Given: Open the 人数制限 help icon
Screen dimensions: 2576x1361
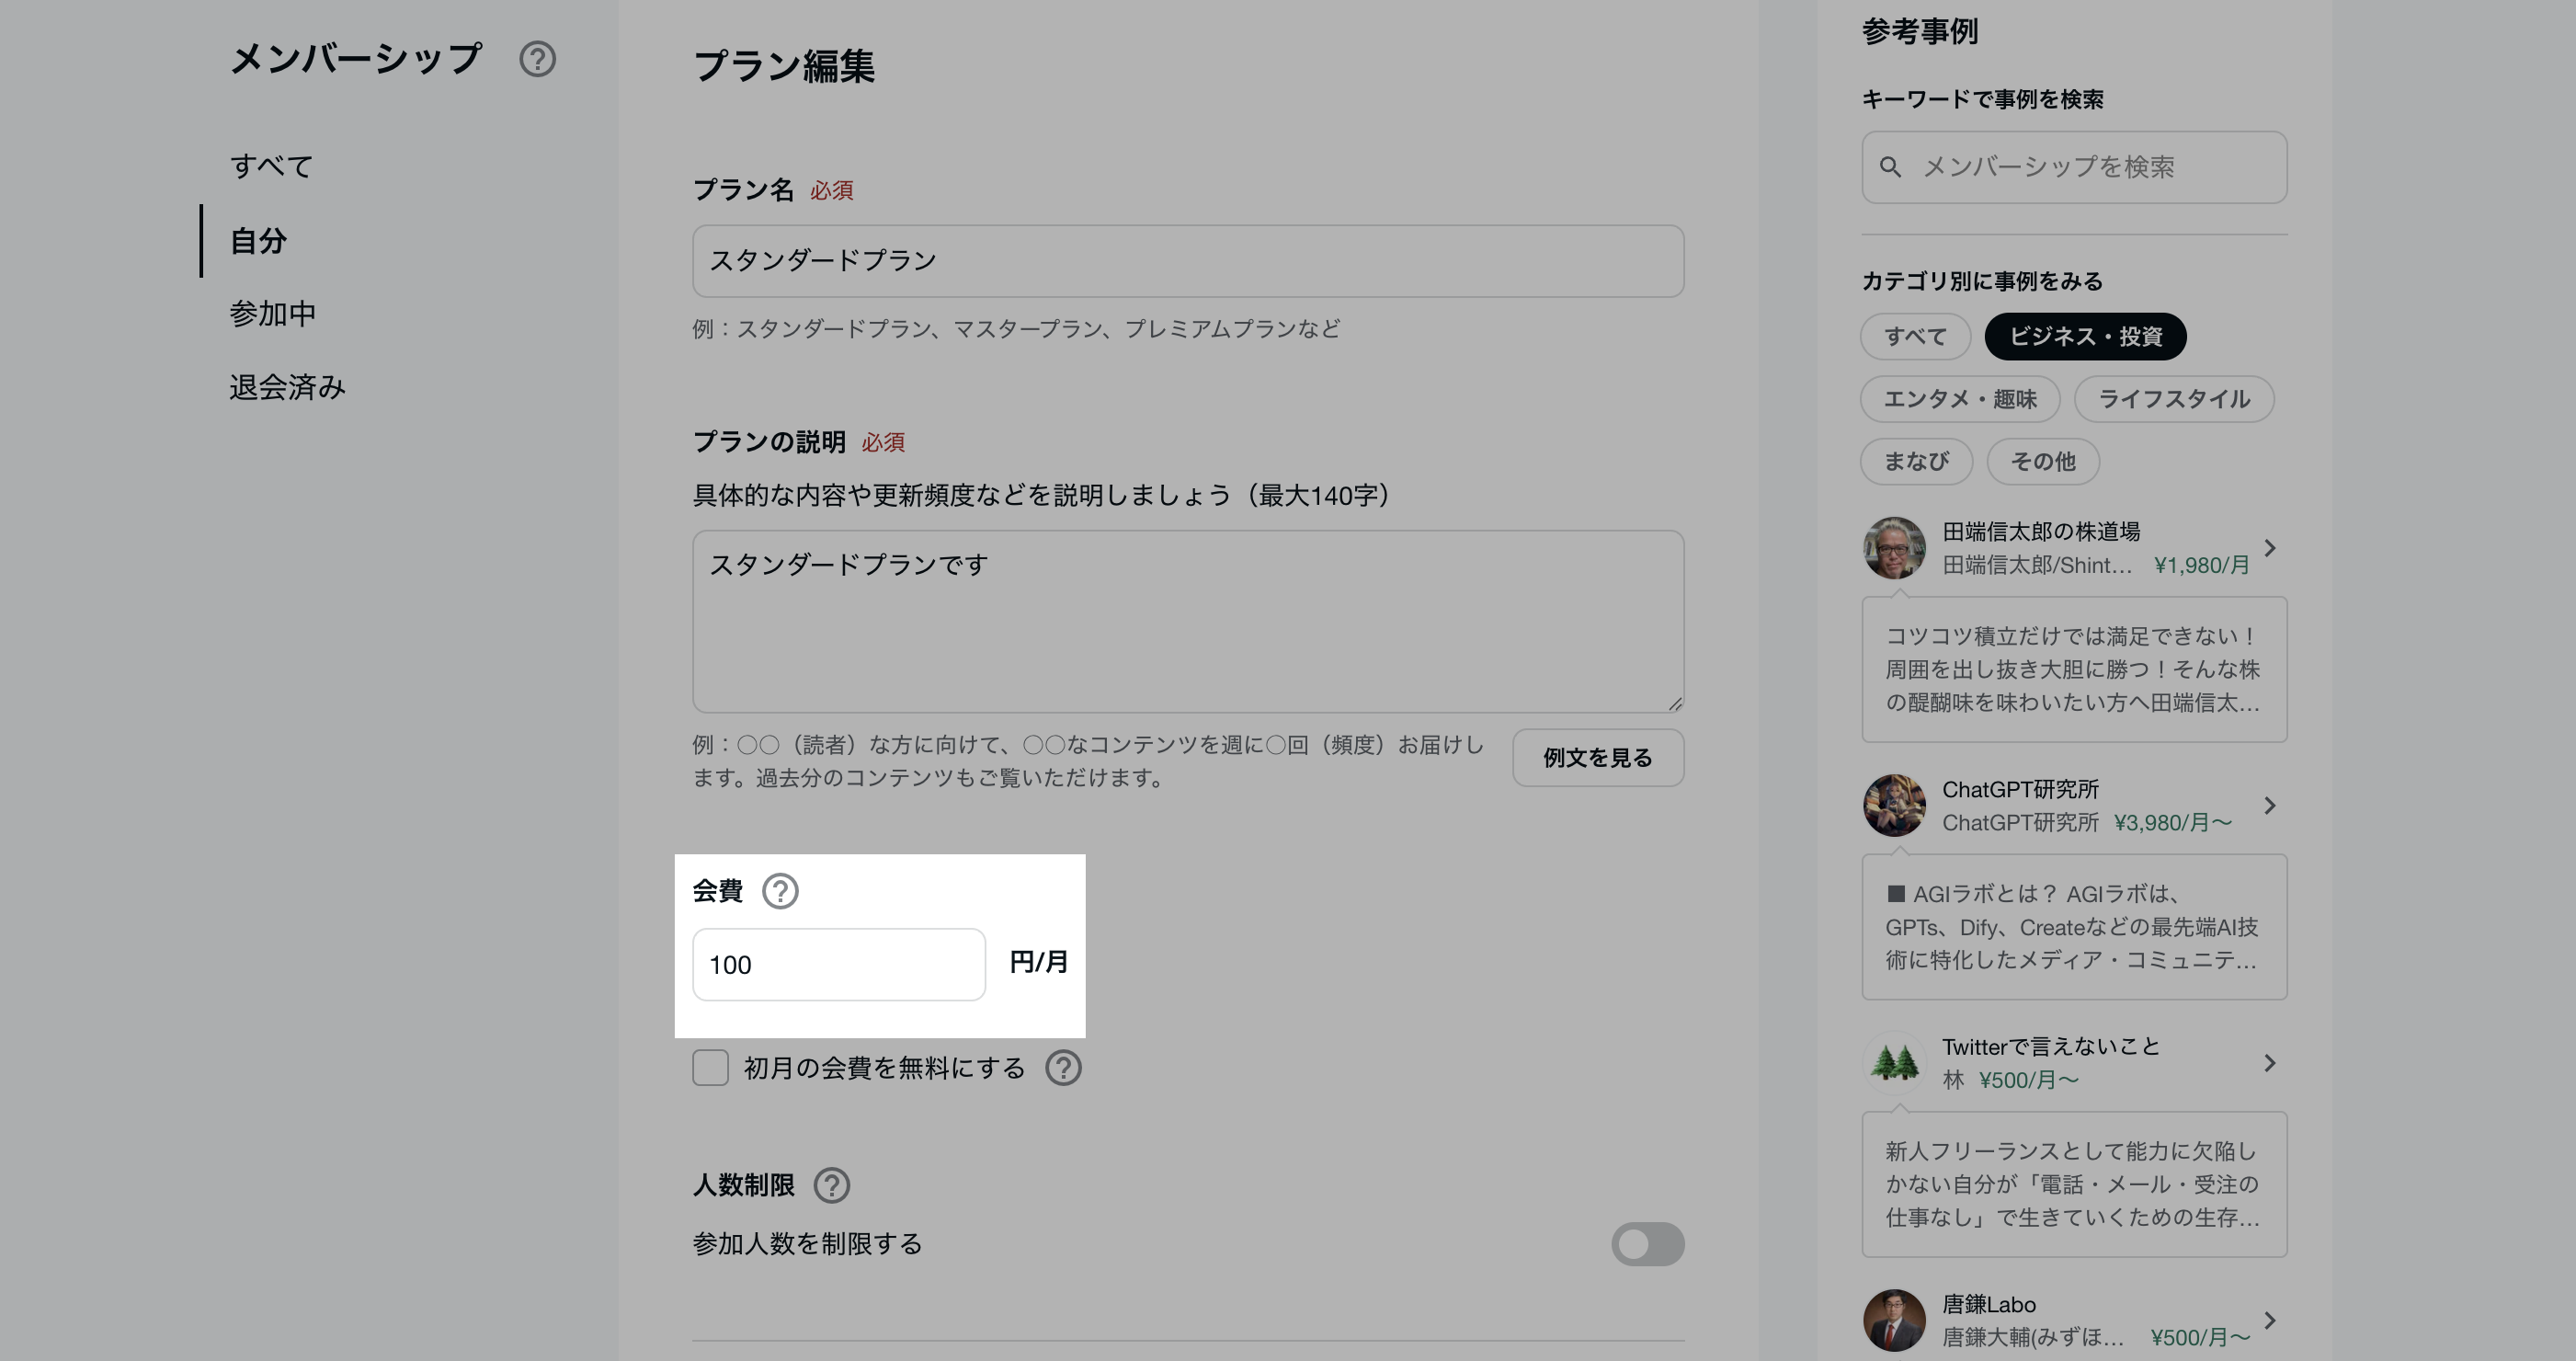Looking at the screenshot, I should pyautogui.click(x=833, y=1186).
